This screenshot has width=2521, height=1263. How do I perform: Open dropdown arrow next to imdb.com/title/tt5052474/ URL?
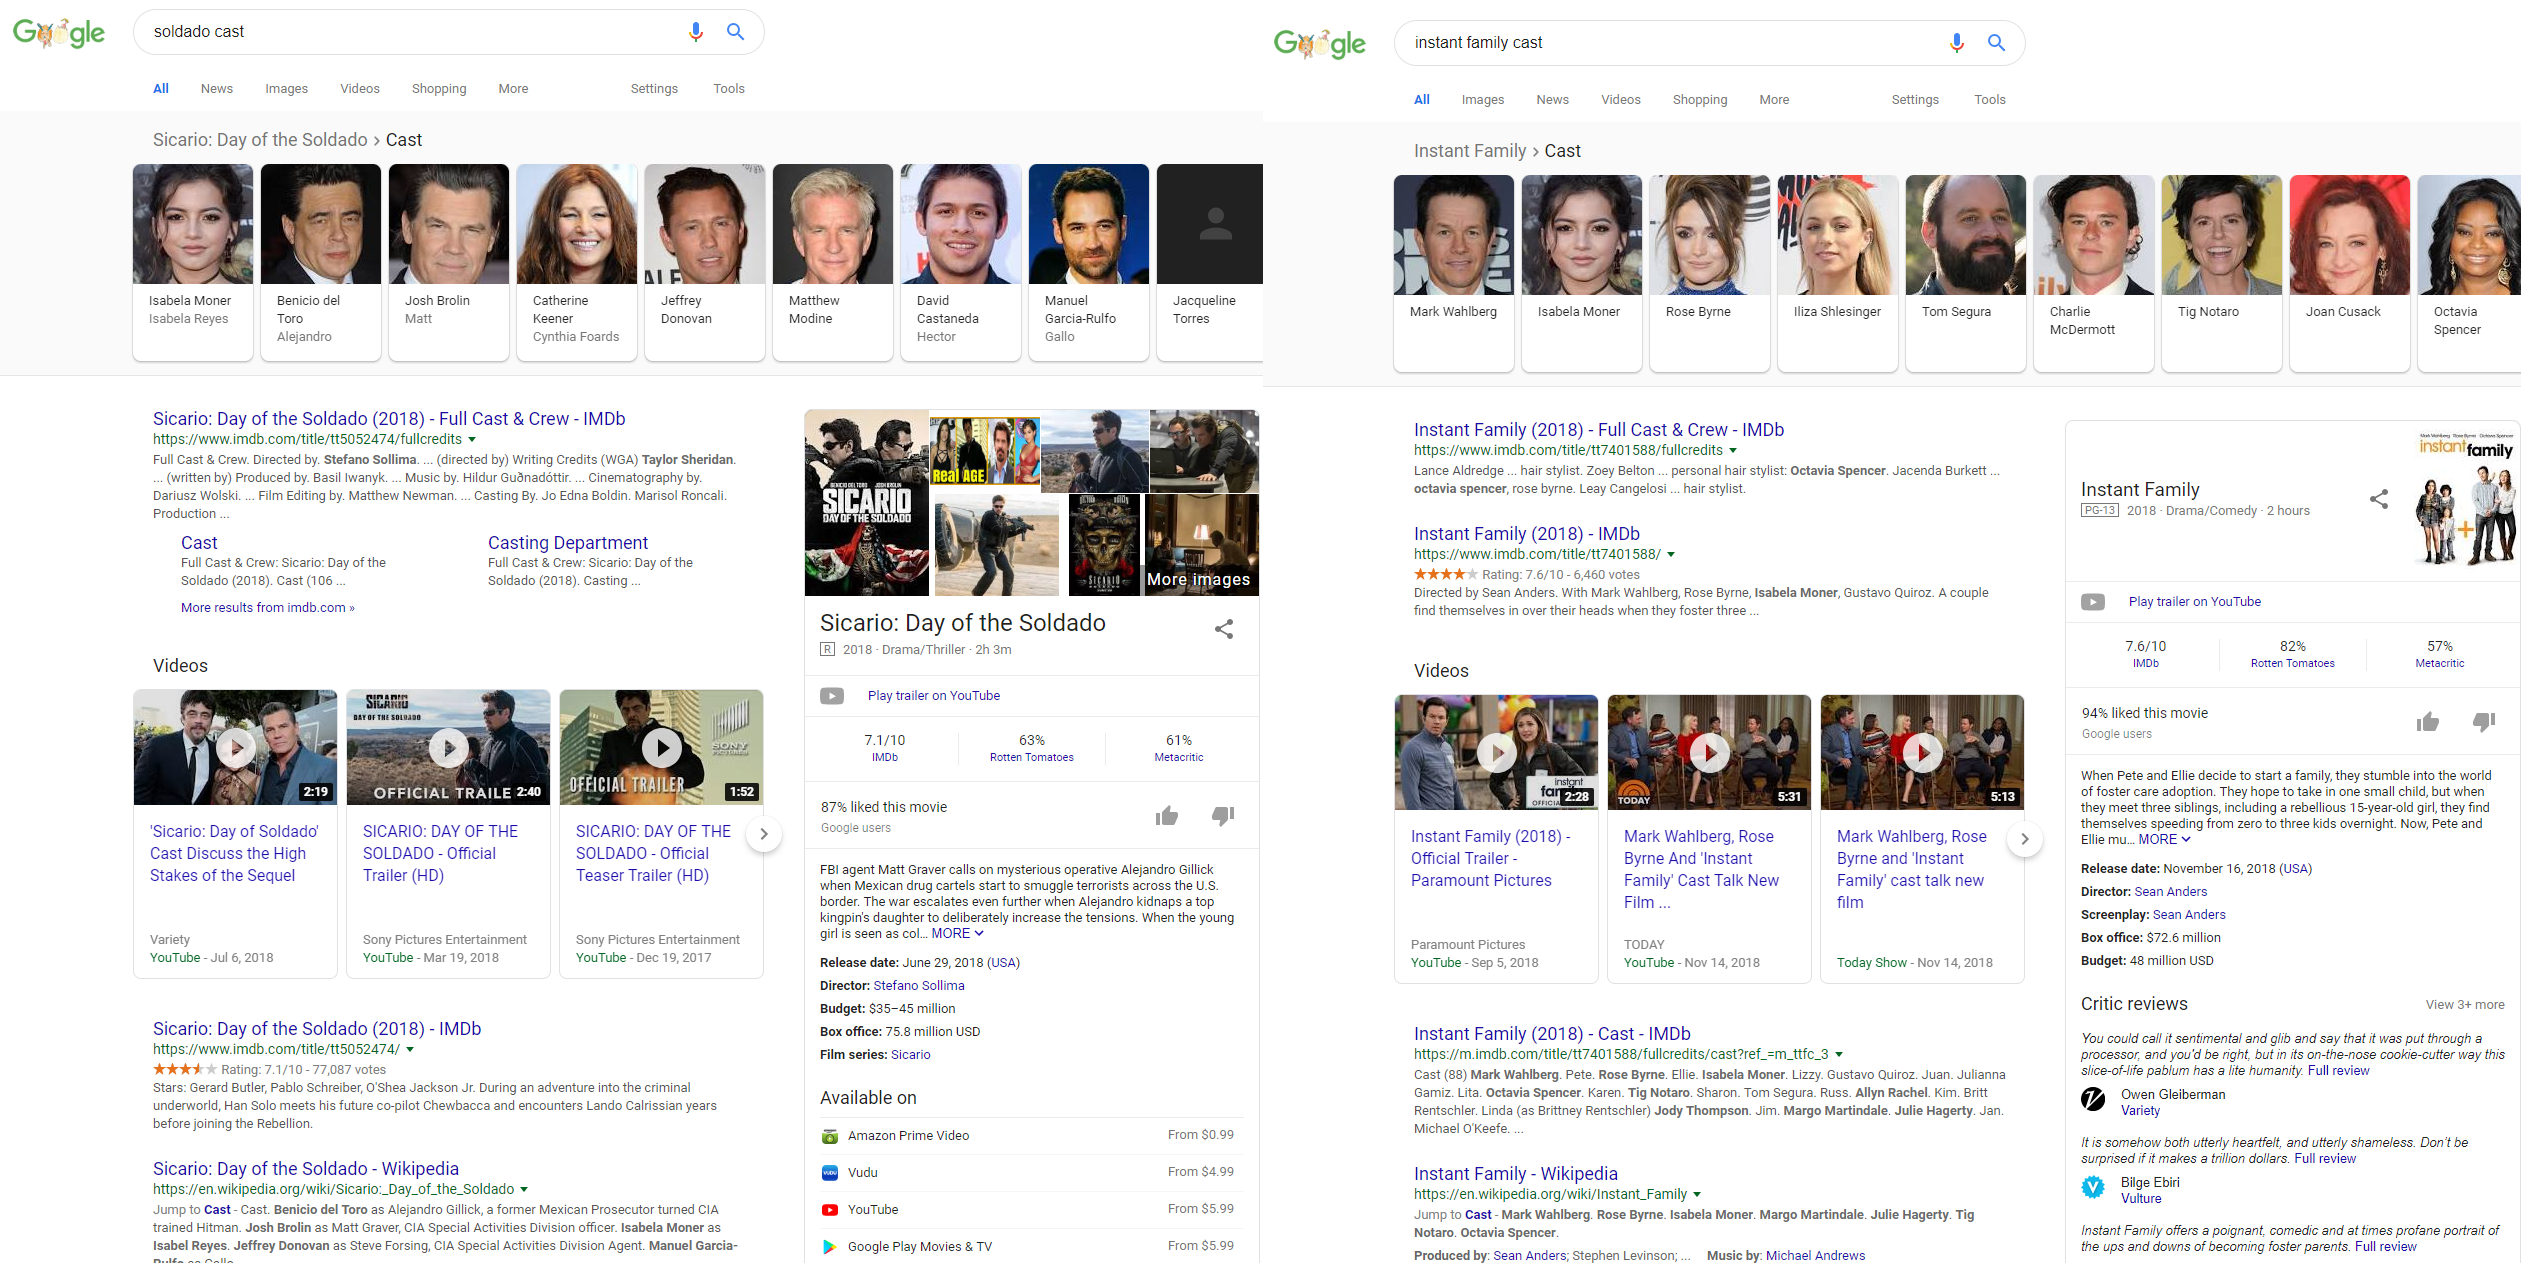coord(410,1050)
